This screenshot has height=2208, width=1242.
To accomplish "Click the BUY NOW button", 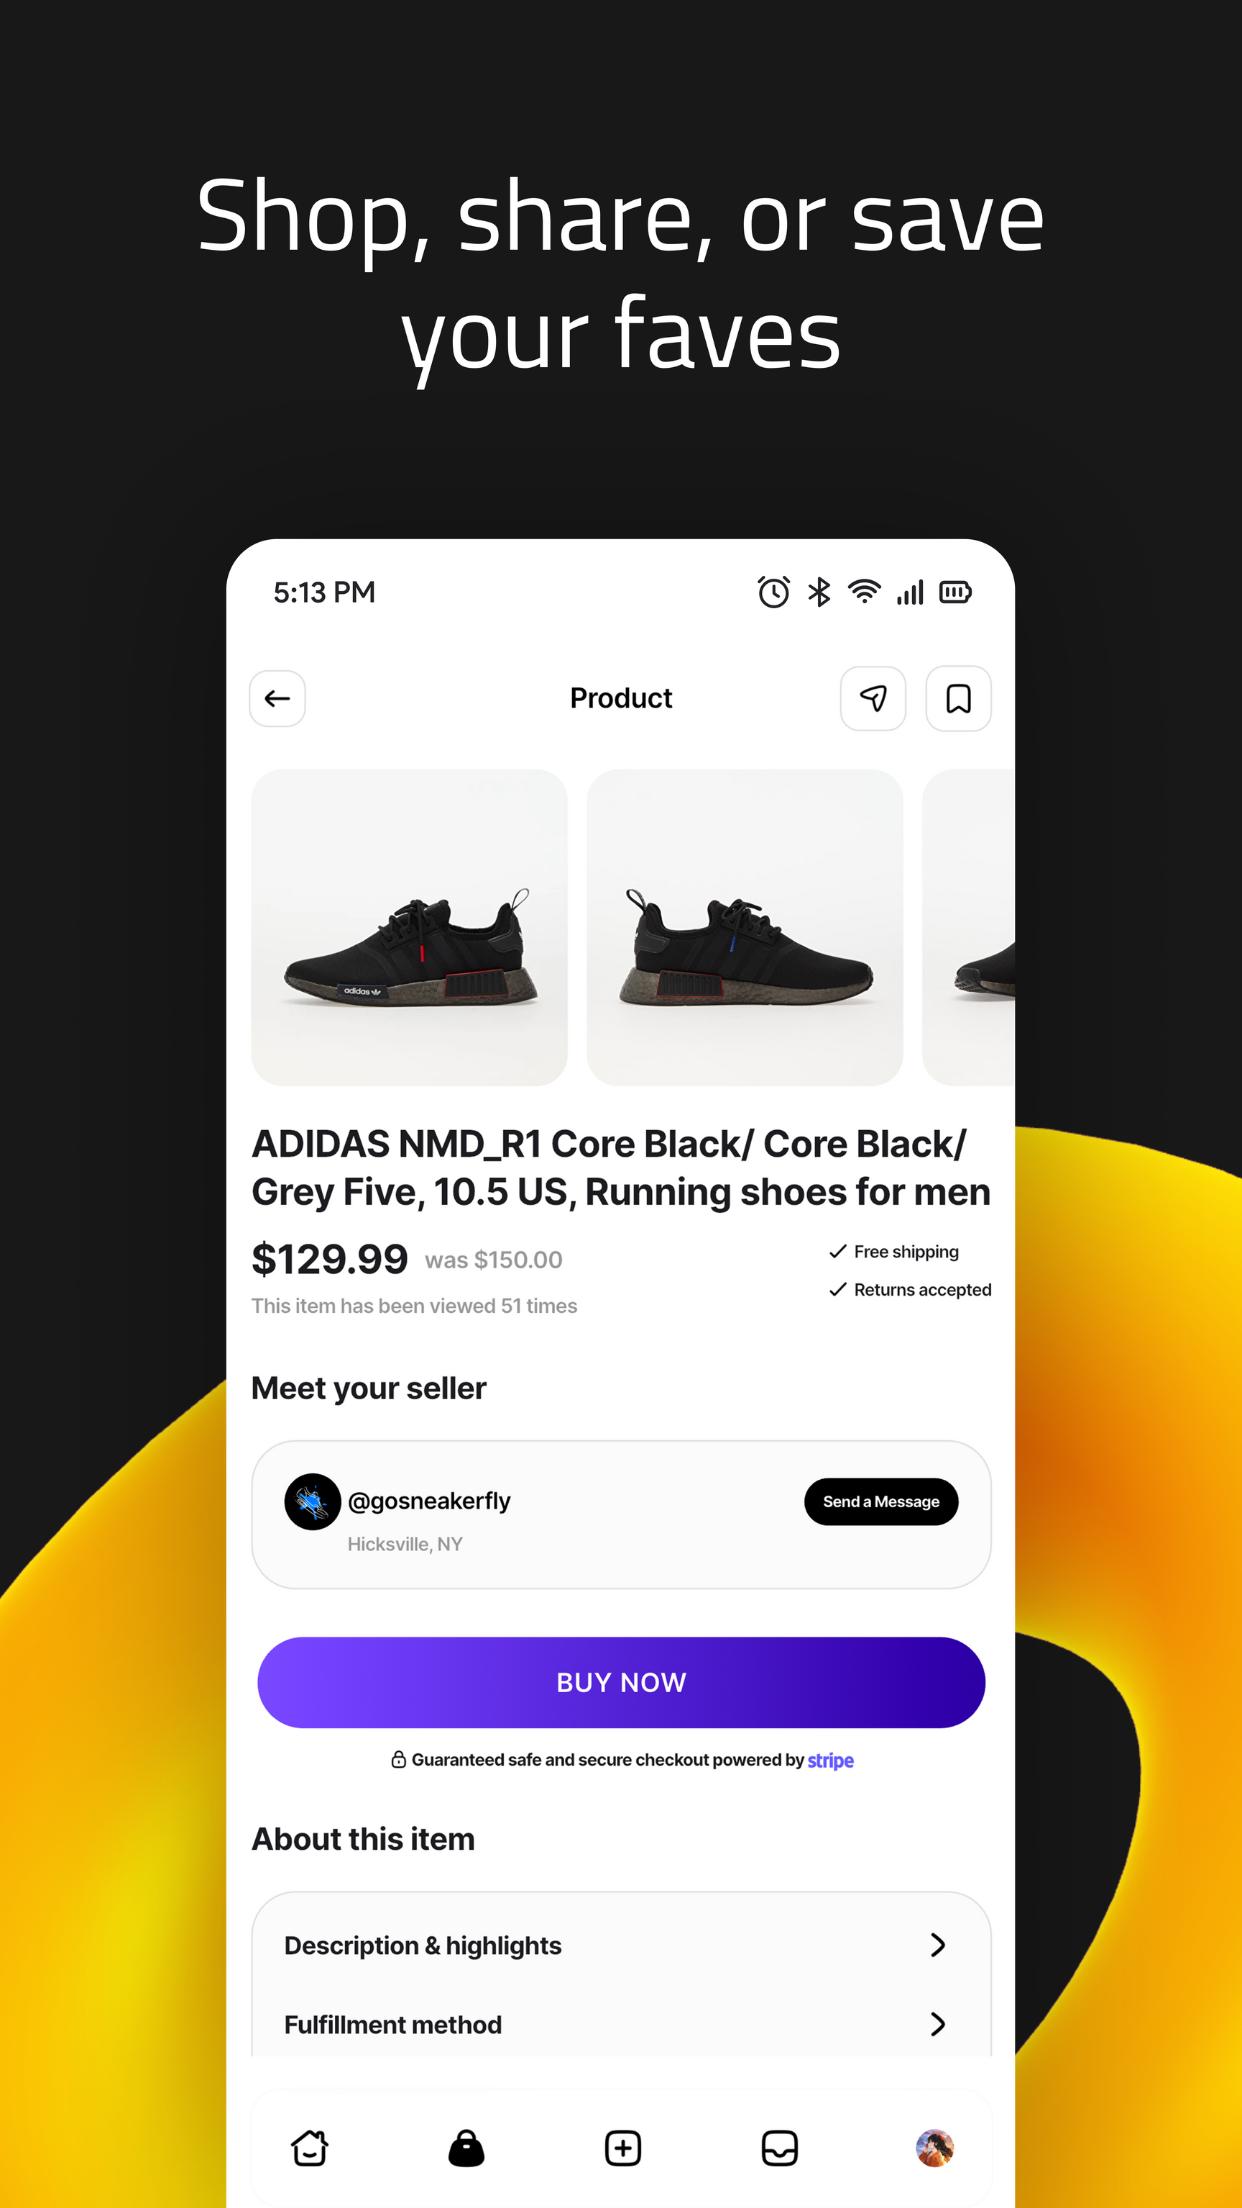I will coord(621,1682).
